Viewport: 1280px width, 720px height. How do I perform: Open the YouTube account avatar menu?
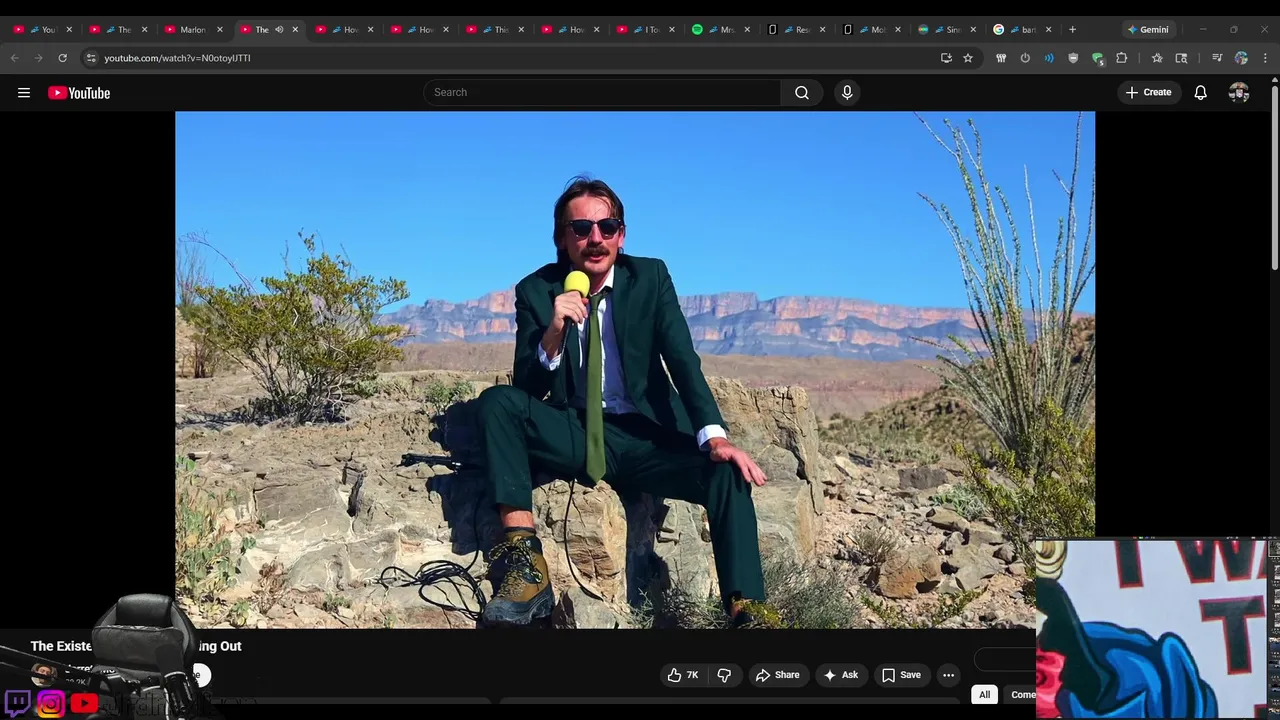click(x=1239, y=92)
